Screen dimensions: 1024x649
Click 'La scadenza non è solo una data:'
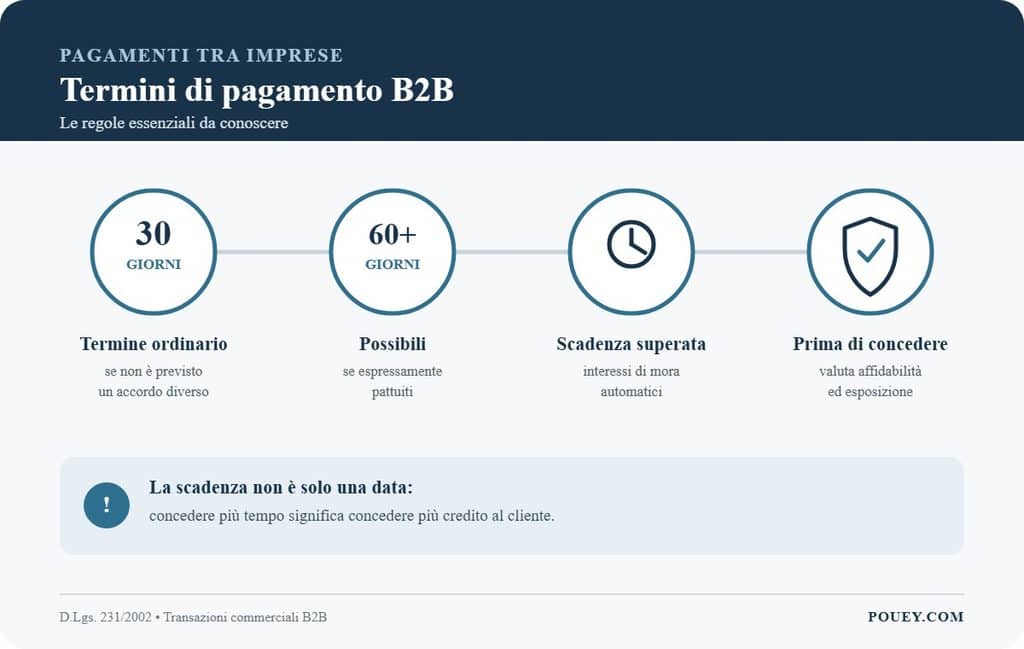click(281, 488)
